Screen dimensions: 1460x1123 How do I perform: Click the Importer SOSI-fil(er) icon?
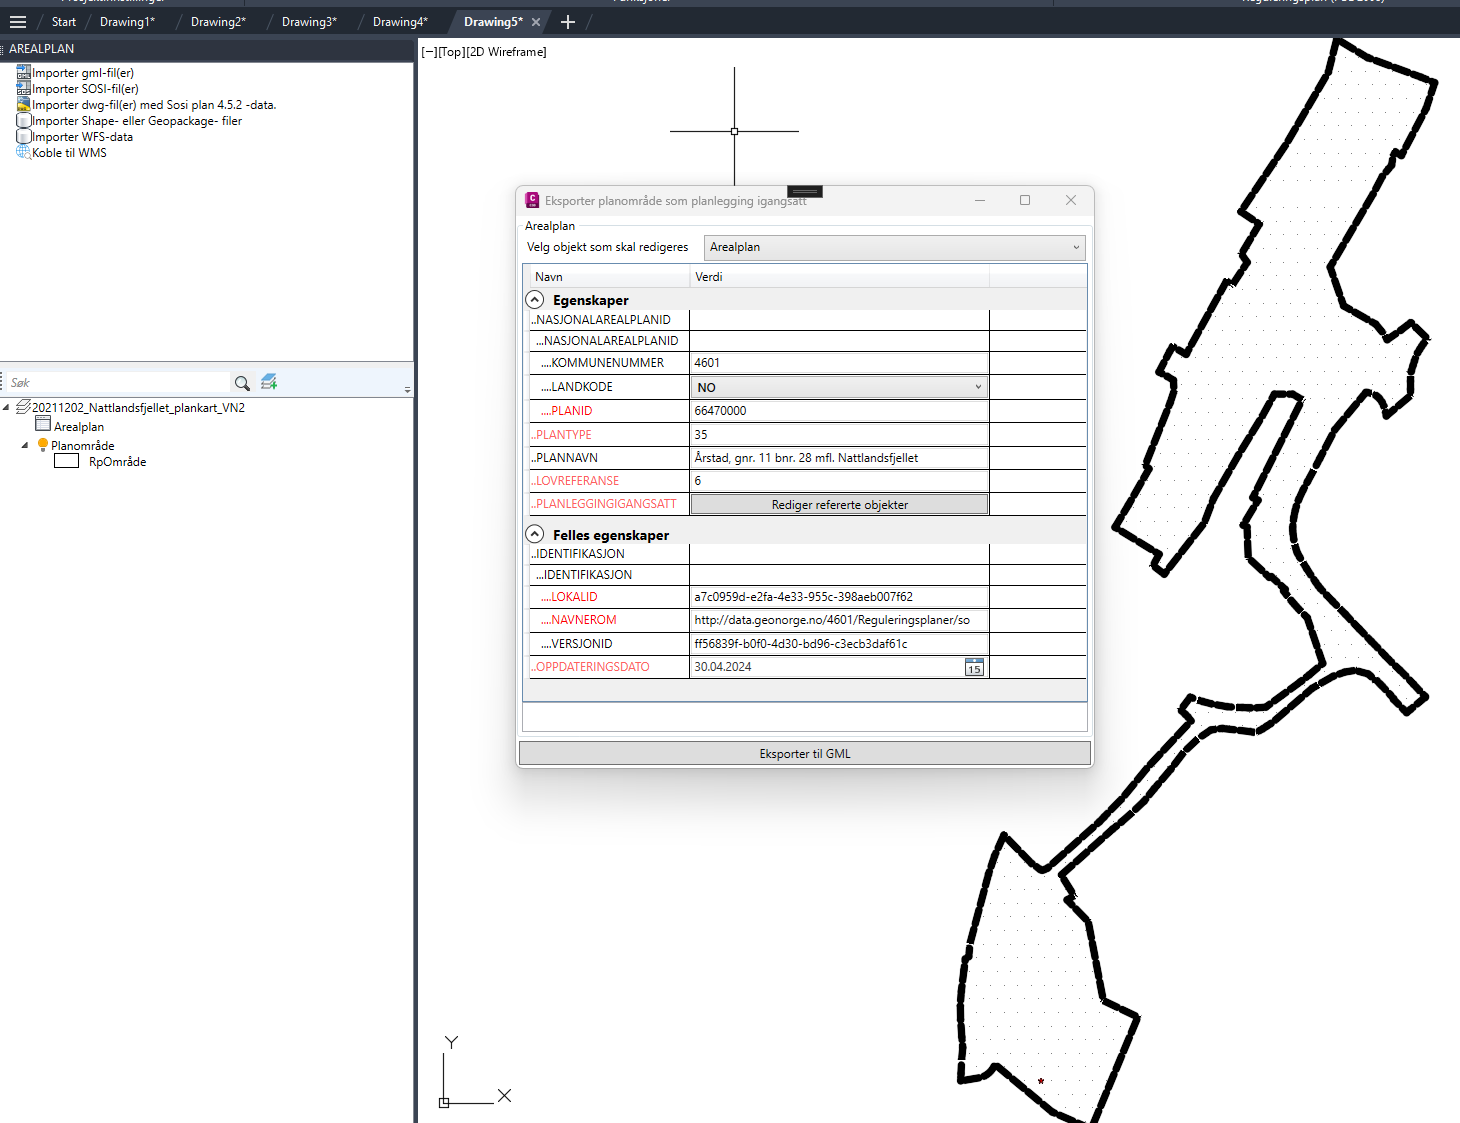[23, 88]
